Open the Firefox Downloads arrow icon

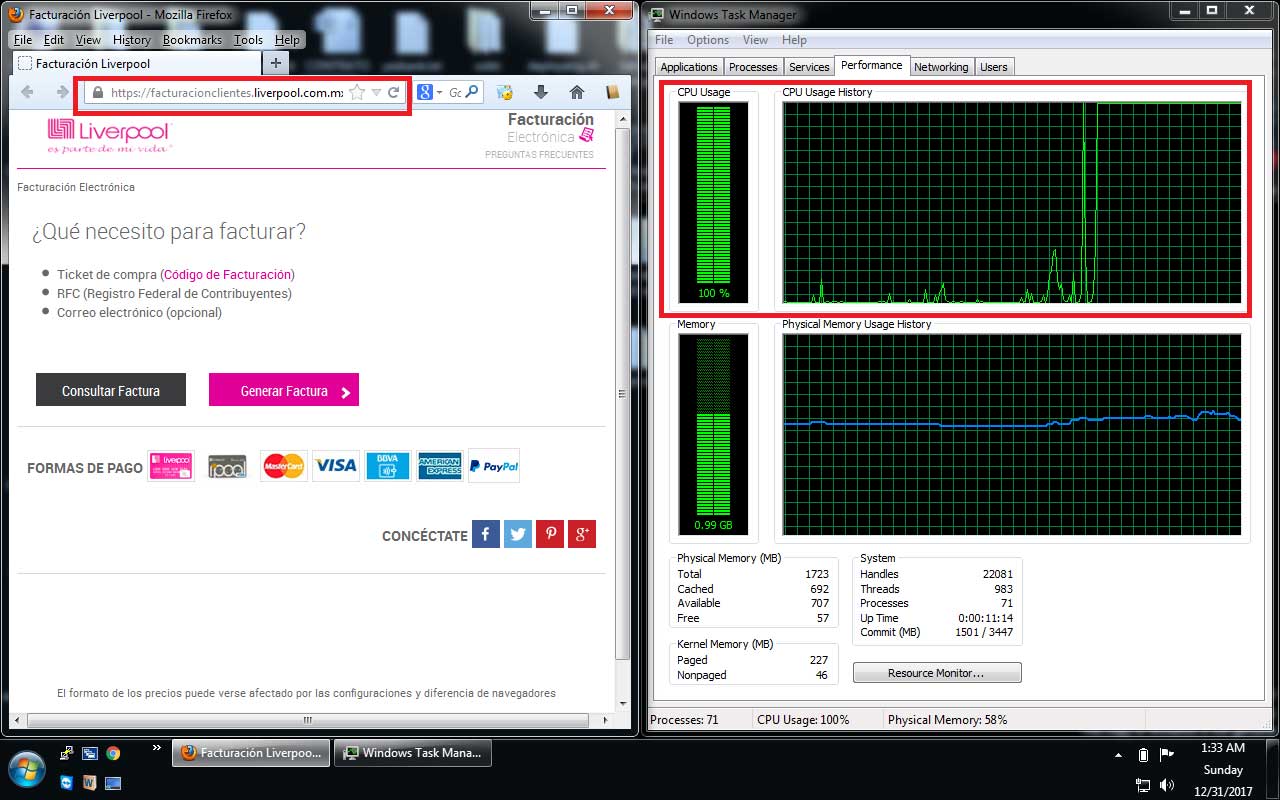[x=541, y=92]
